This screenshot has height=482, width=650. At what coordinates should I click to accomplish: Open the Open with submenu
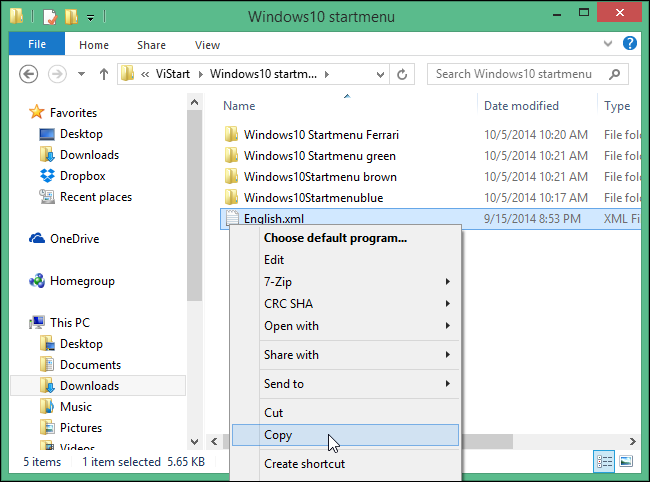[x=345, y=326]
